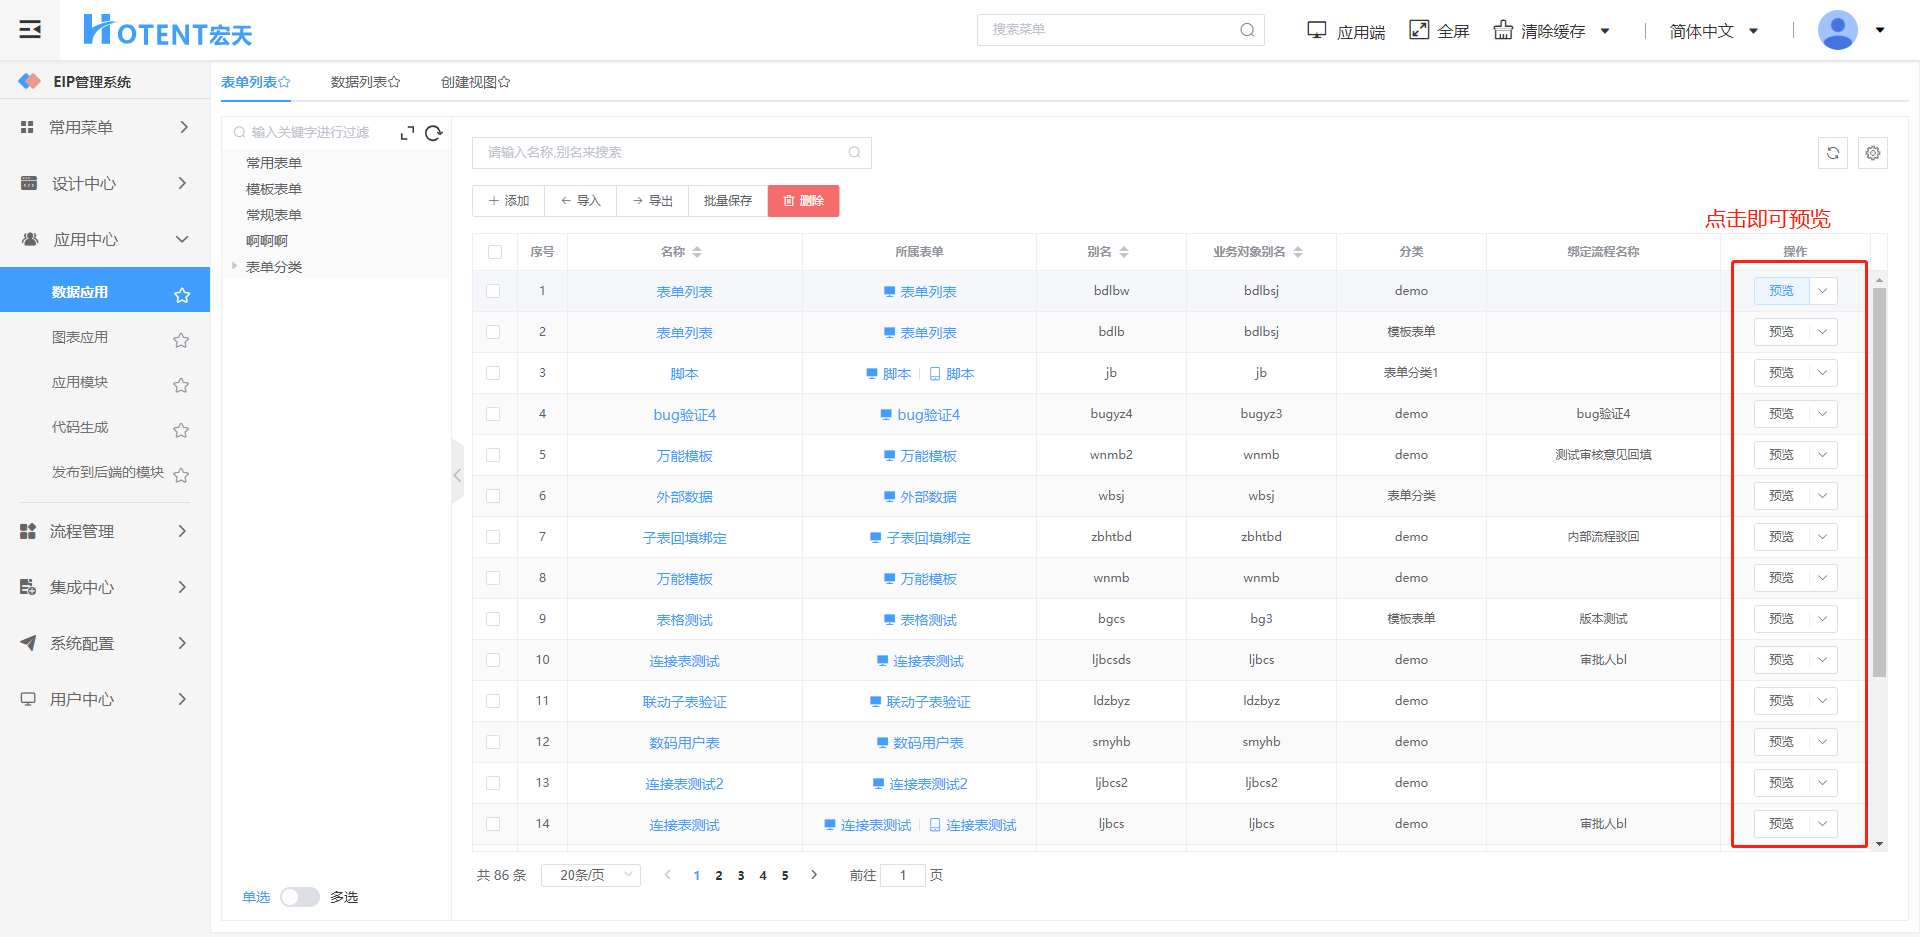
Task: Tick the select-all checkbox in the table header
Action: [495, 252]
